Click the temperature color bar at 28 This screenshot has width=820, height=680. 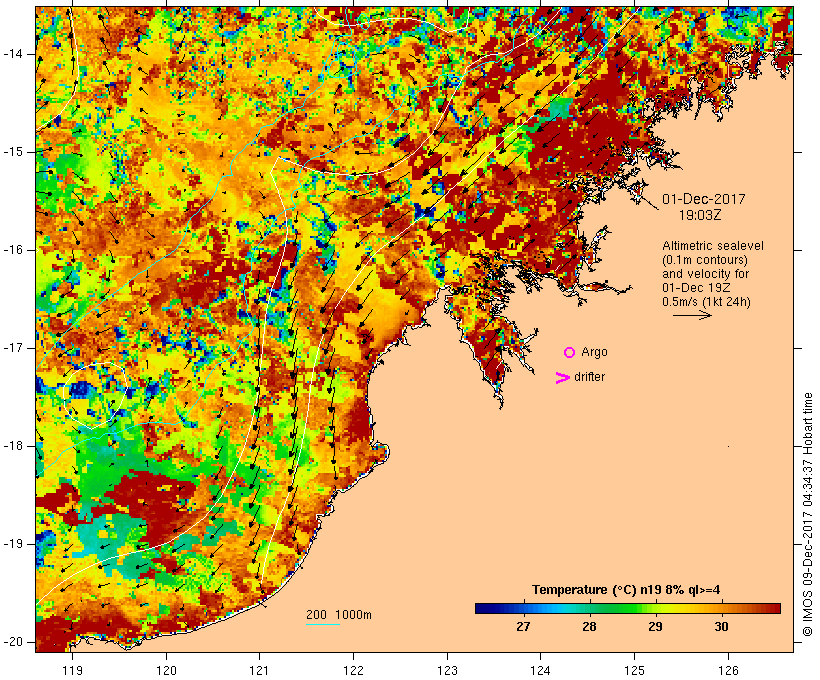click(x=589, y=608)
